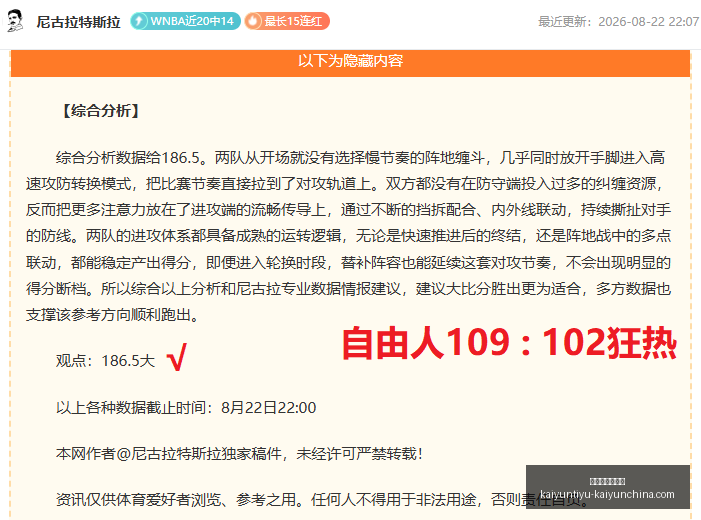Image resolution: width=701 pixels, height=520 pixels.
Task: Click the flame icon in 连红 badge
Action: click(x=253, y=21)
